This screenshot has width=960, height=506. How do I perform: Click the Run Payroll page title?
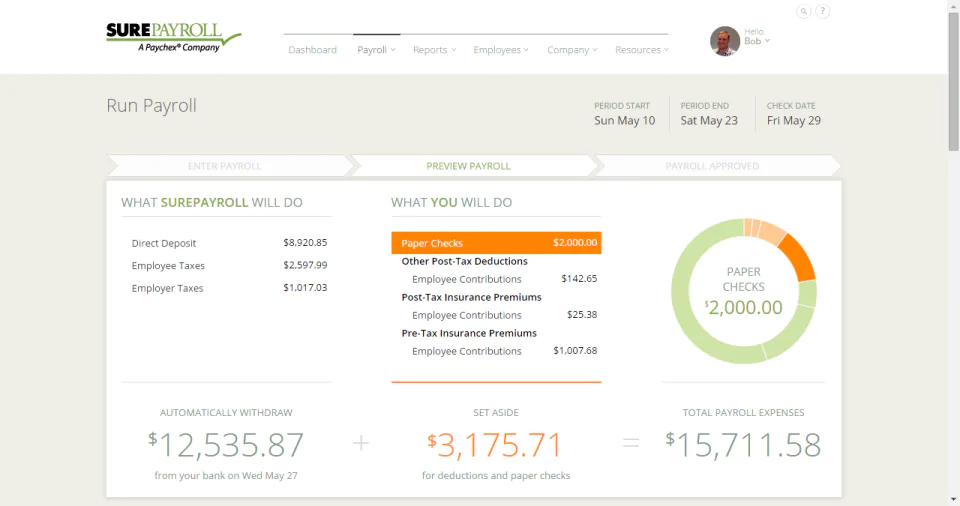pyautogui.click(x=151, y=105)
